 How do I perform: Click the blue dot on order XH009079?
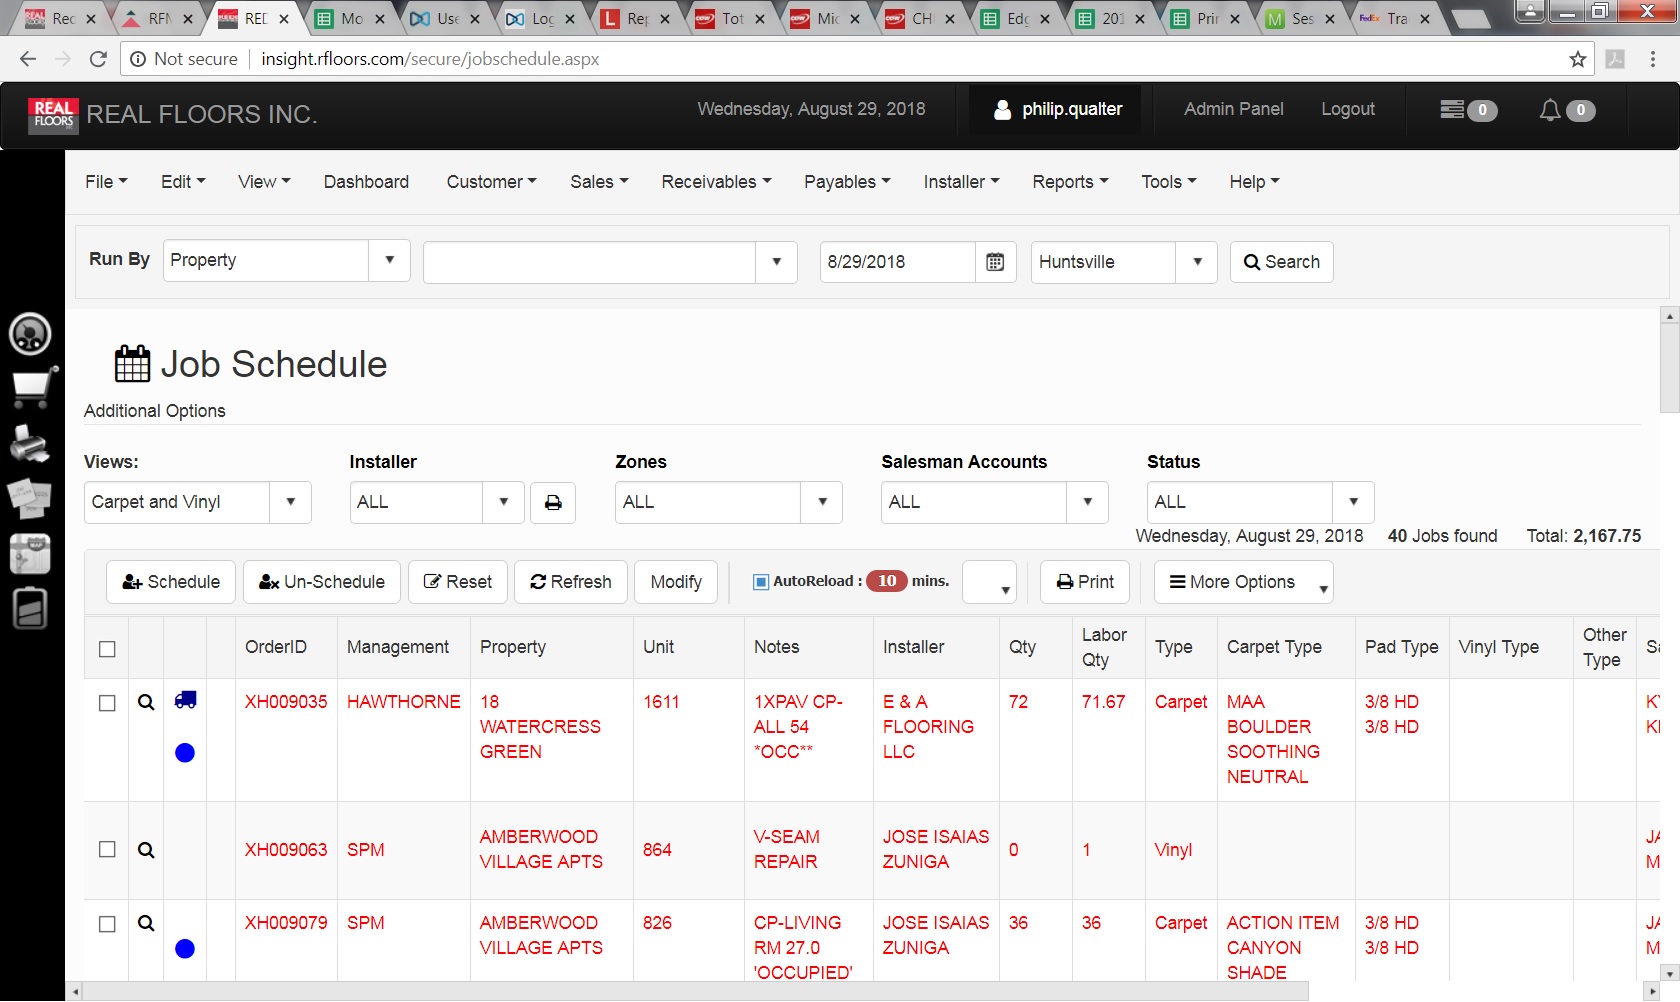pyautogui.click(x=185, y=949)
